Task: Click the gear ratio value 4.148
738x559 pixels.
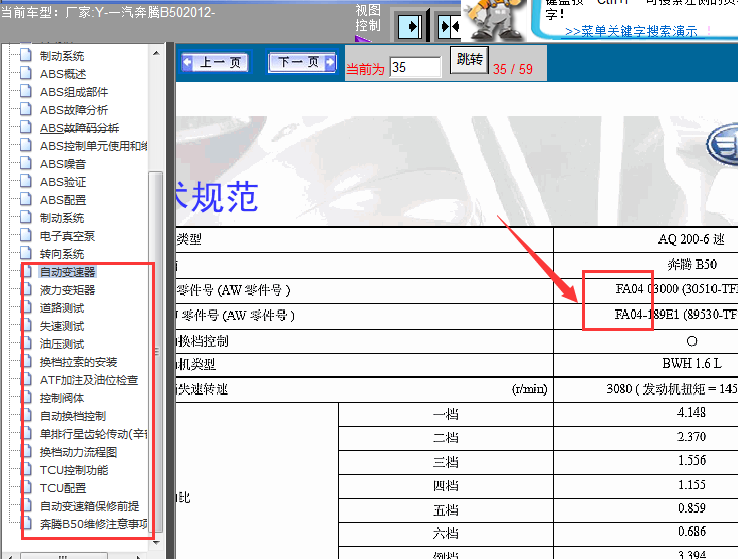Action: coord(691,413)
